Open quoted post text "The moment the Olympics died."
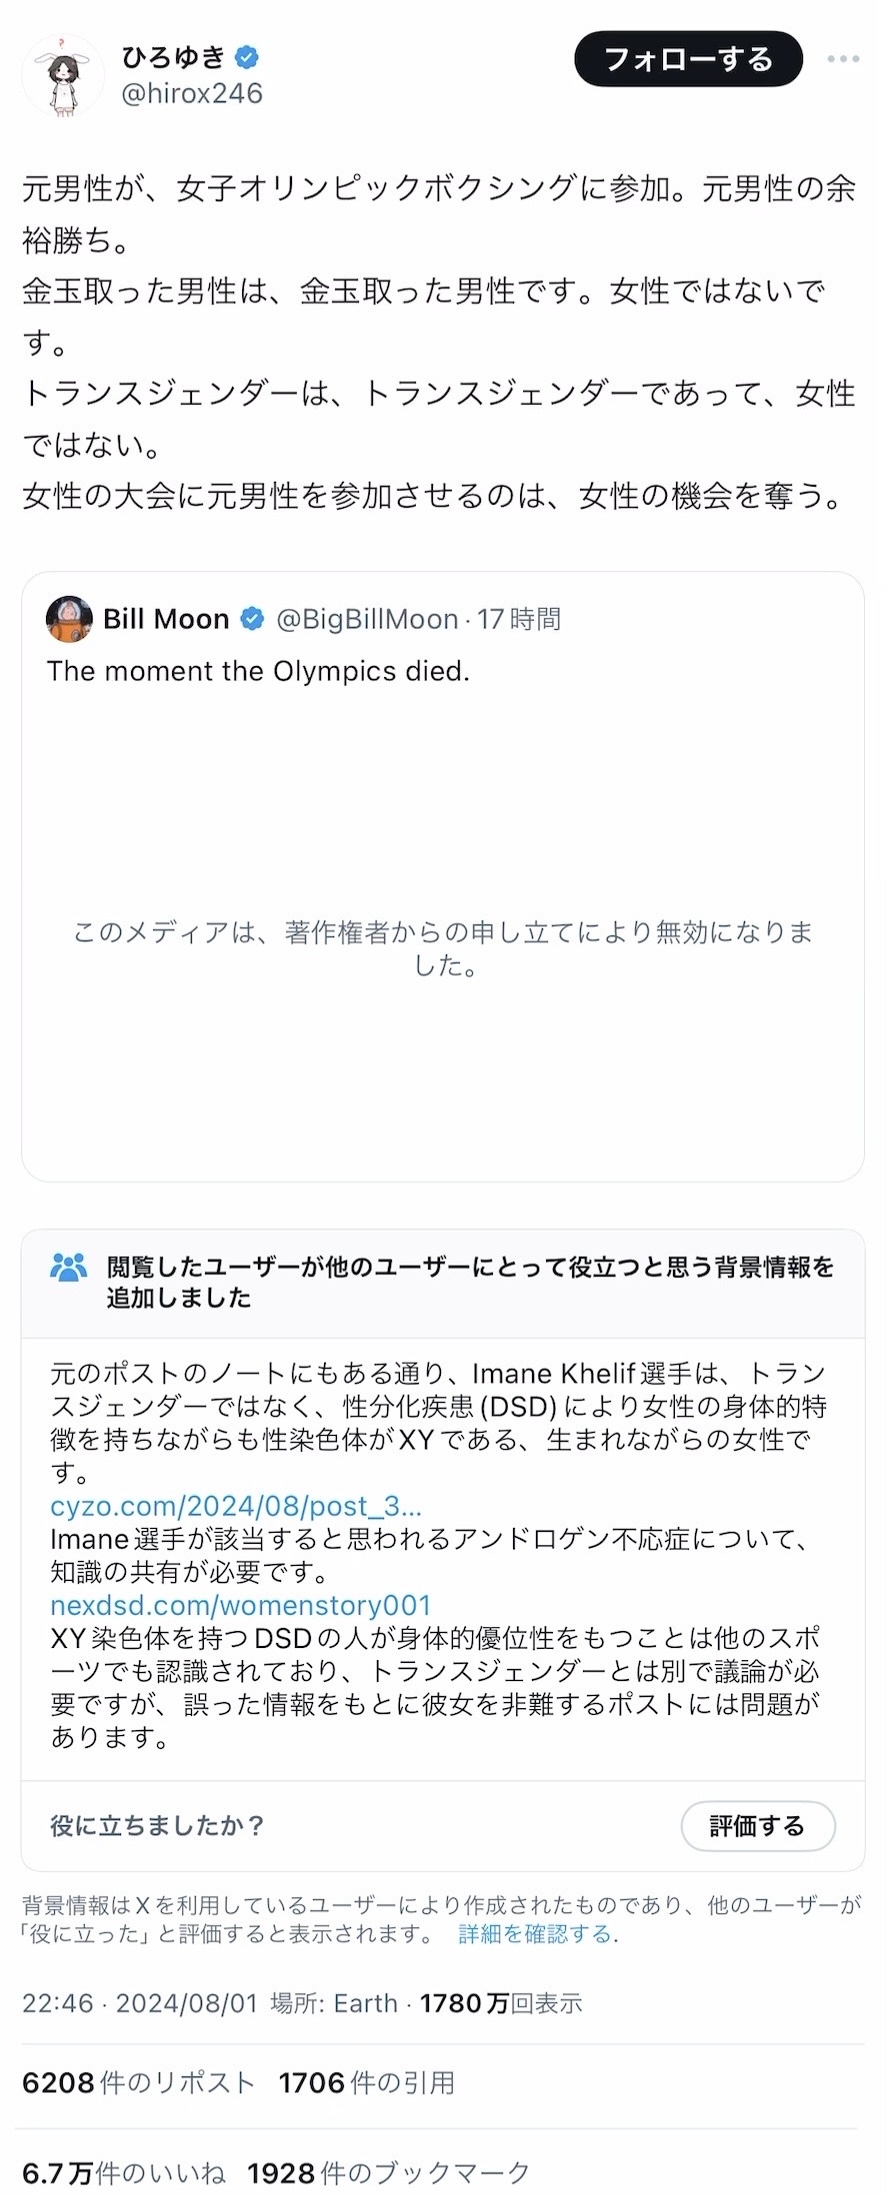 [x=258, y=671]
